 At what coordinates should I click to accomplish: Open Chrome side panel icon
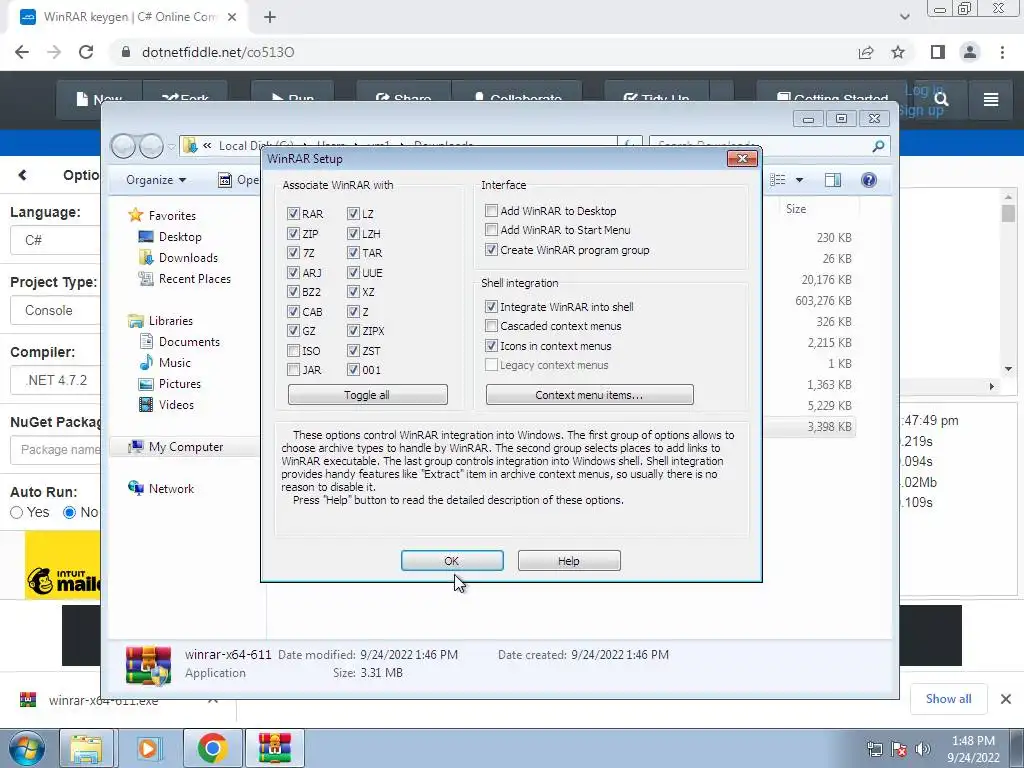[938, 52]
